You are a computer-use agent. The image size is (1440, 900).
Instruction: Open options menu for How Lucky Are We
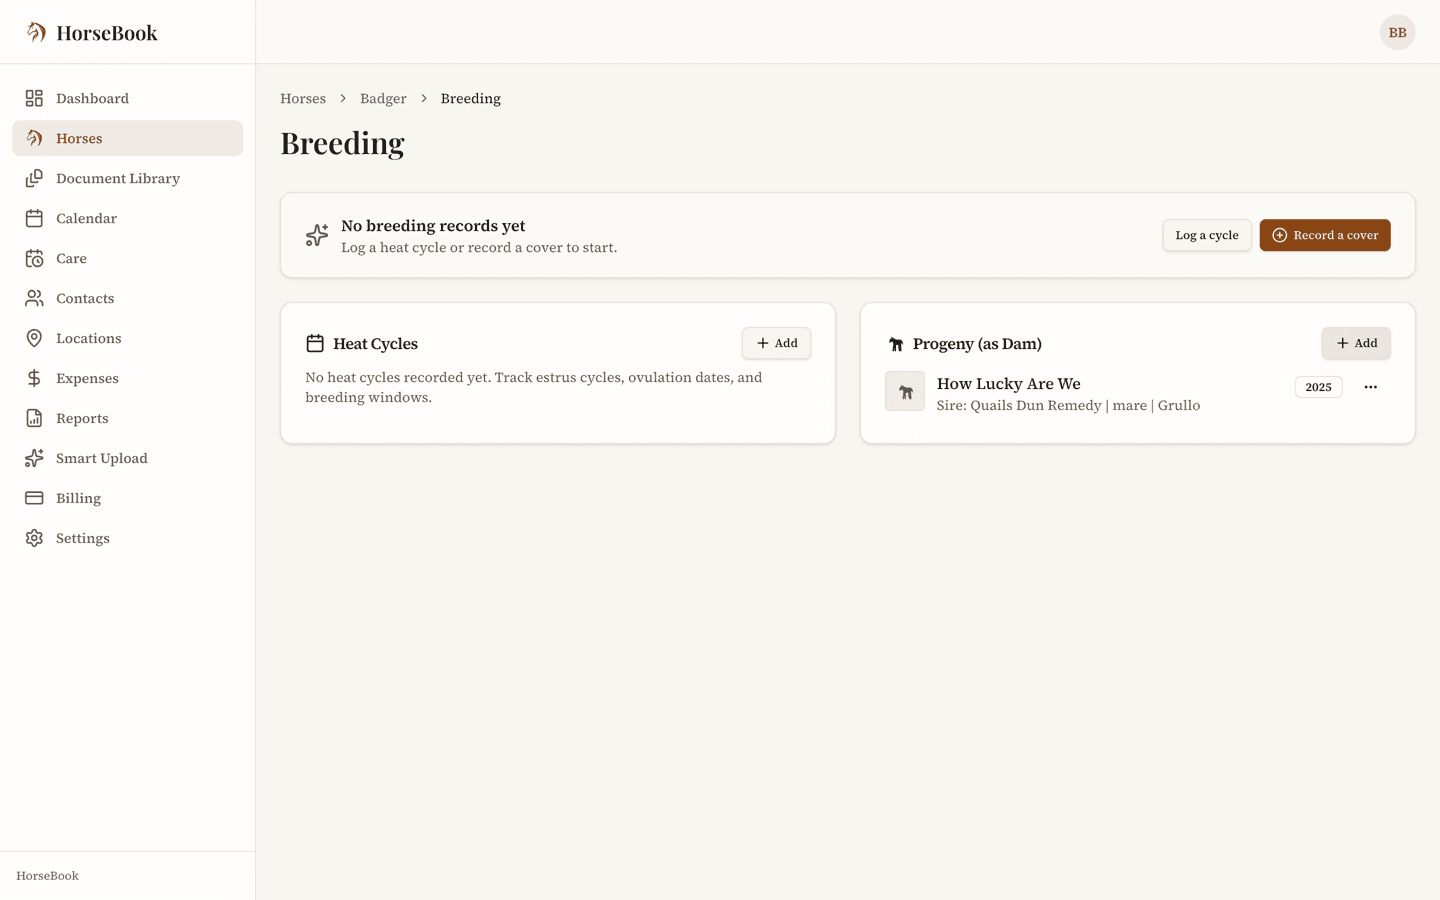coord(1370,387)
